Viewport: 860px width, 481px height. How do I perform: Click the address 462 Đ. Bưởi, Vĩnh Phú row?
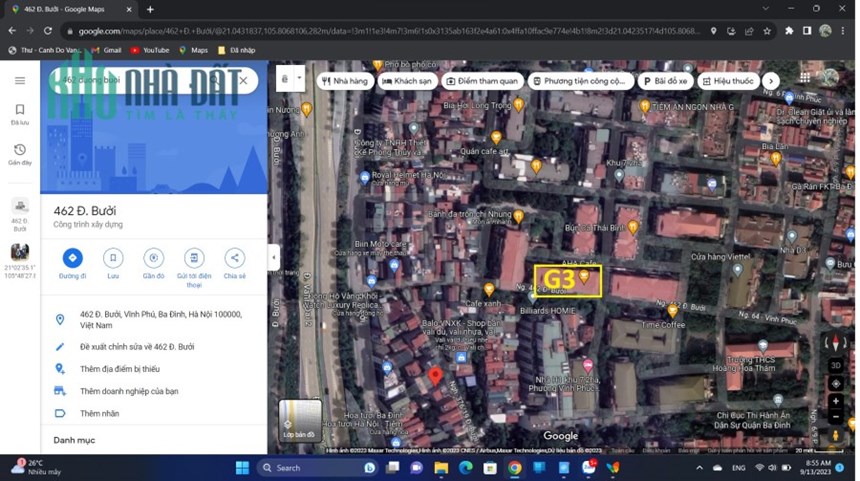[x=154, y=319]
